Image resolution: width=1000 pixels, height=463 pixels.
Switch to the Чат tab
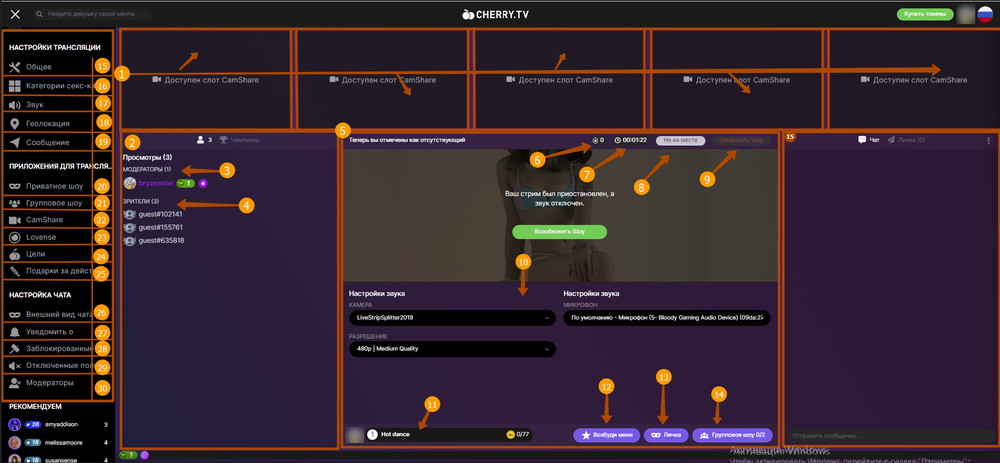point(869,141)
